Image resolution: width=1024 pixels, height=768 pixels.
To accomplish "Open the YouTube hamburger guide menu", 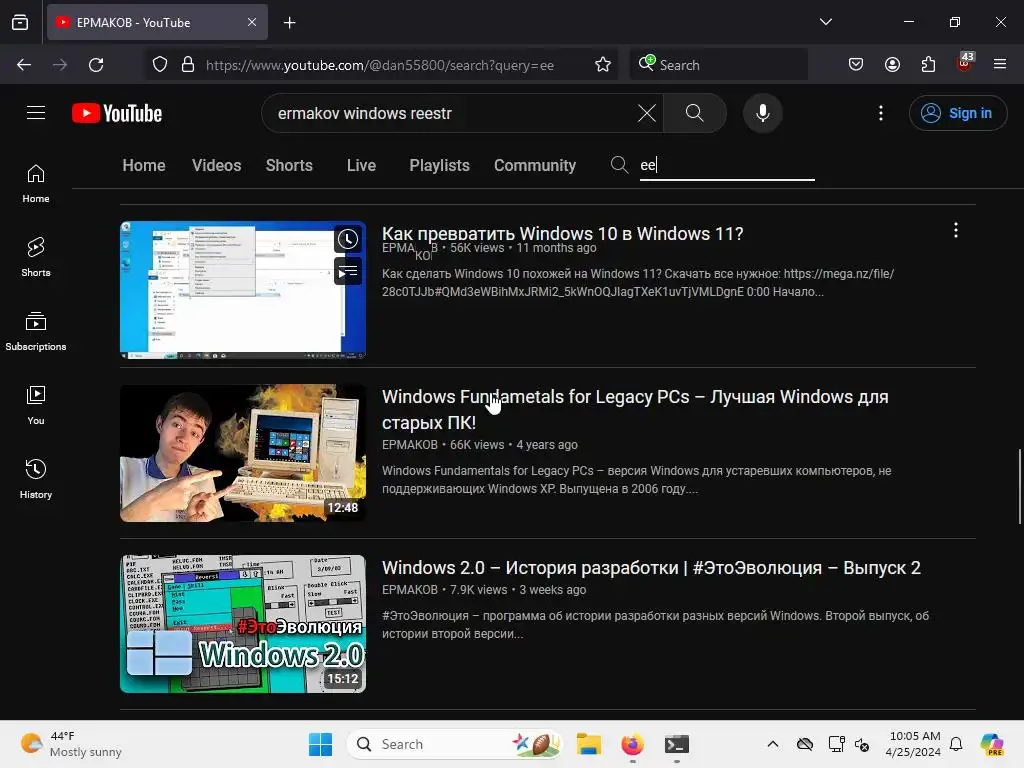I will click(x=36, y=113).
